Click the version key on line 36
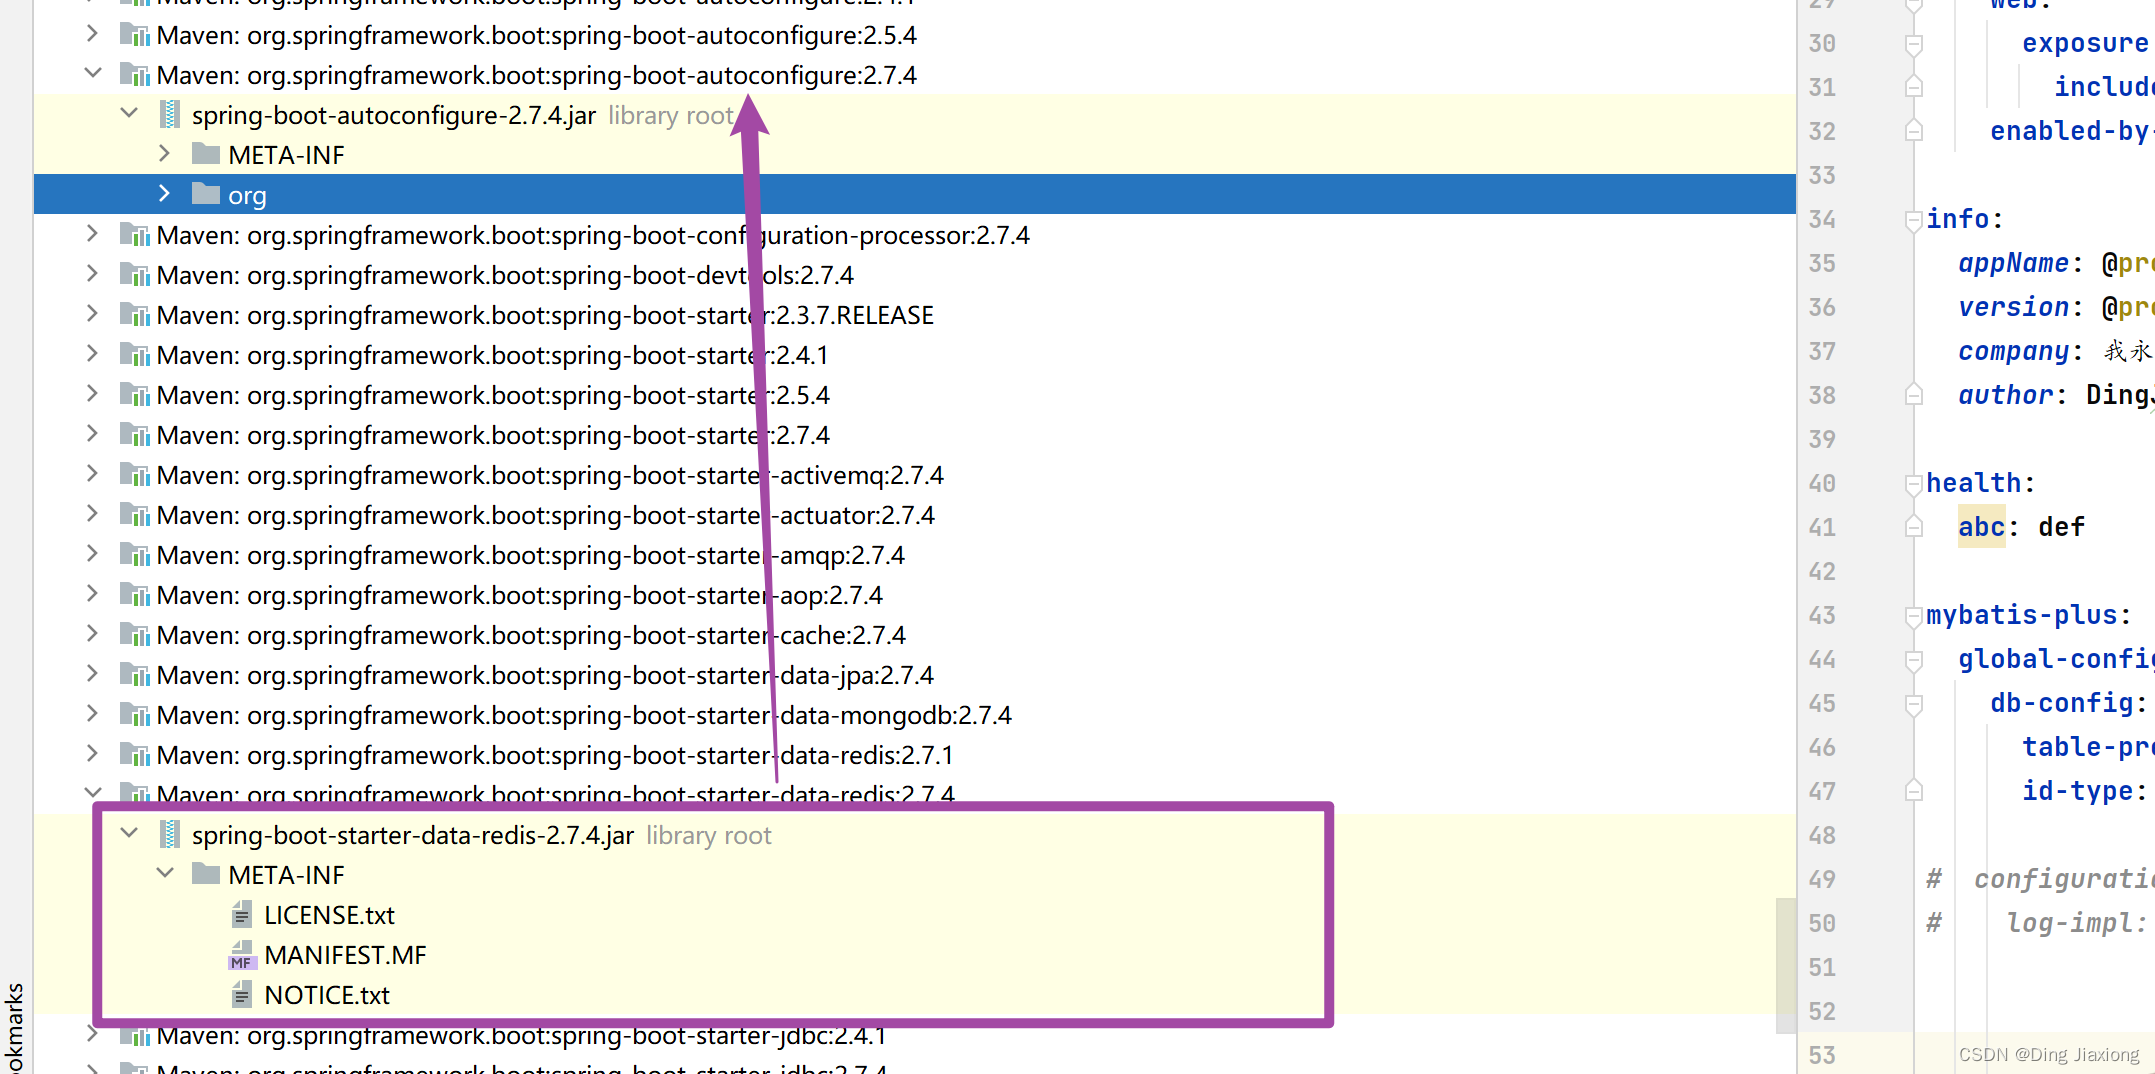The height and width of the screenshot is (1074, 2155). (2013, 307)
